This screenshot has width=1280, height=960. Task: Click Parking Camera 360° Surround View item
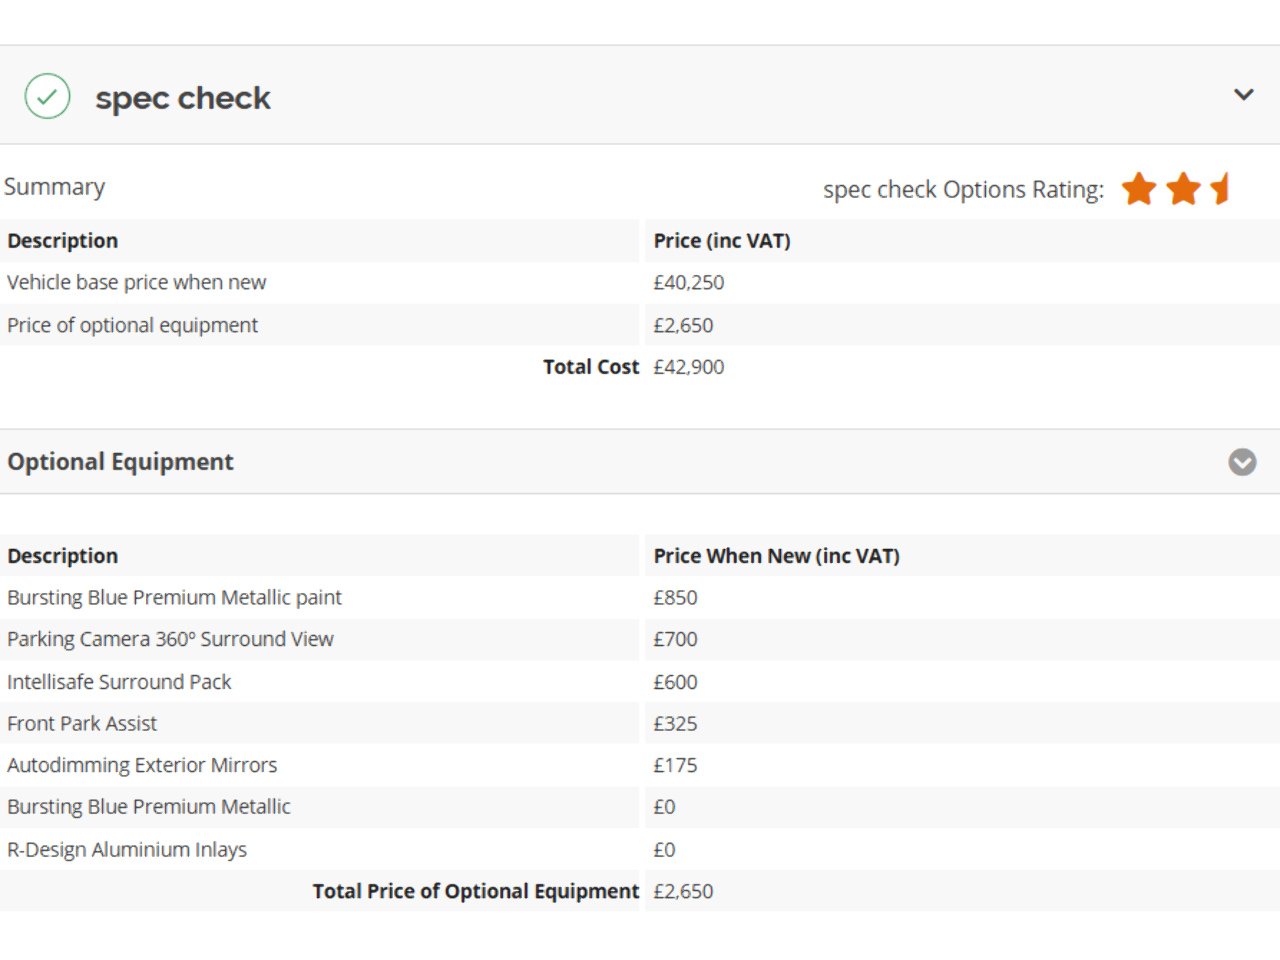(170, 640)
